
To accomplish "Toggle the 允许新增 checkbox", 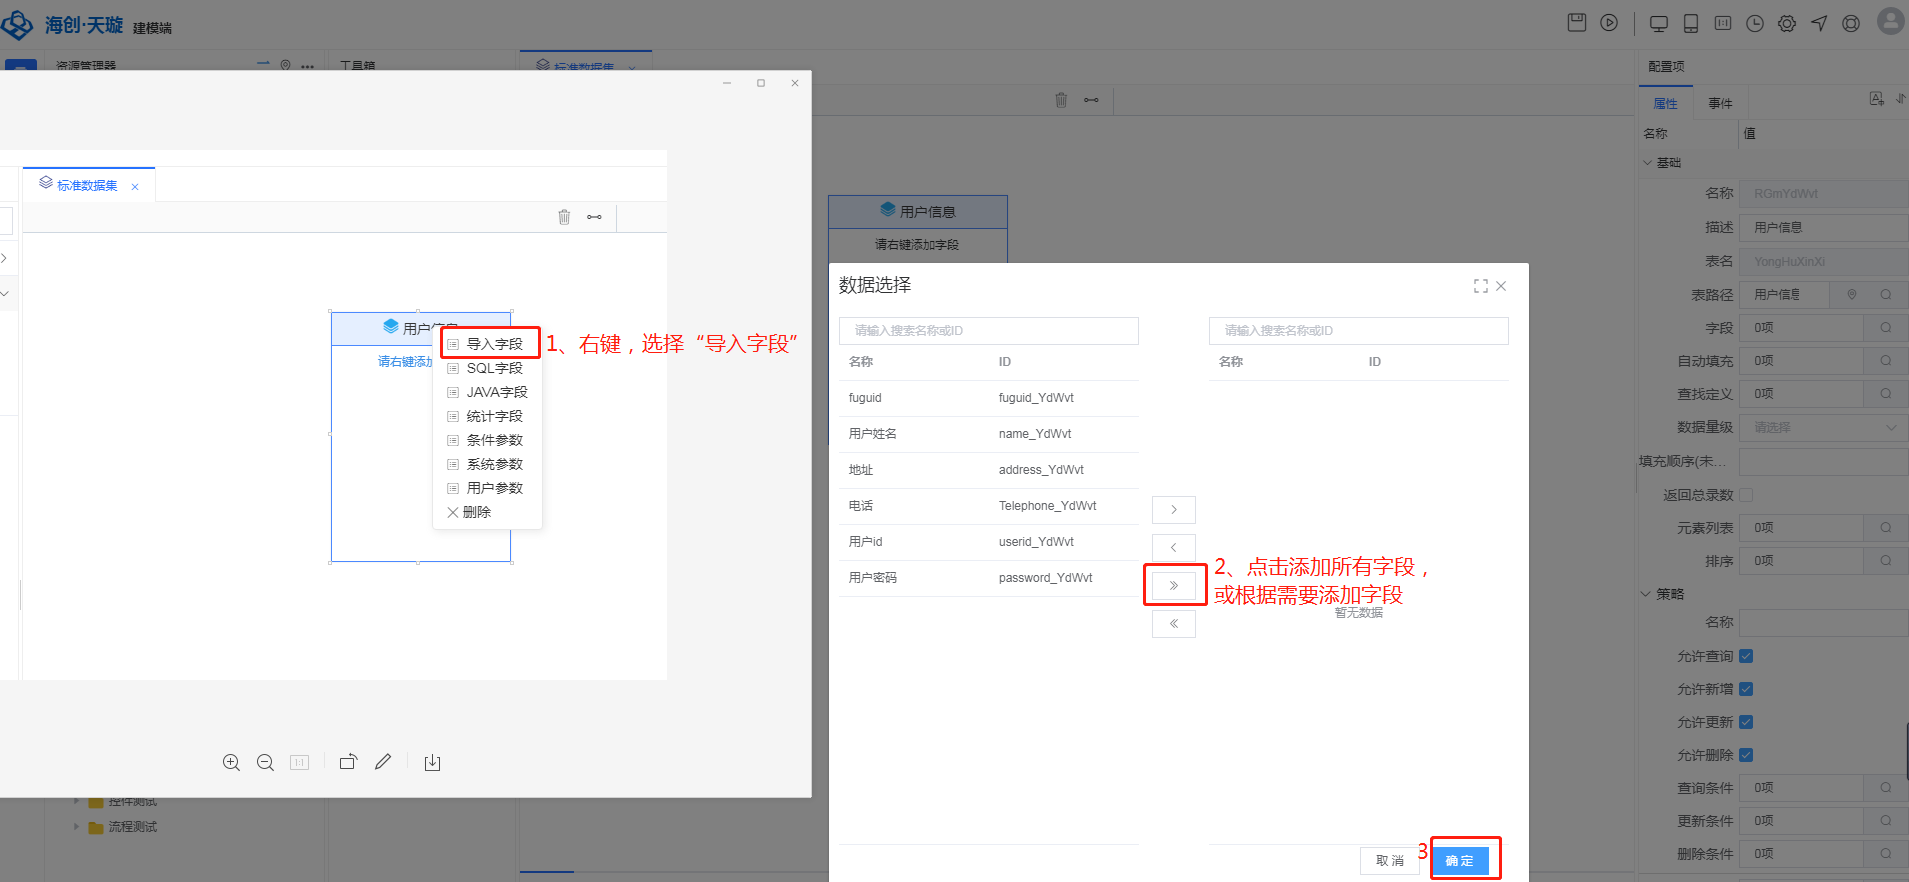I will tap(1746, 689).
